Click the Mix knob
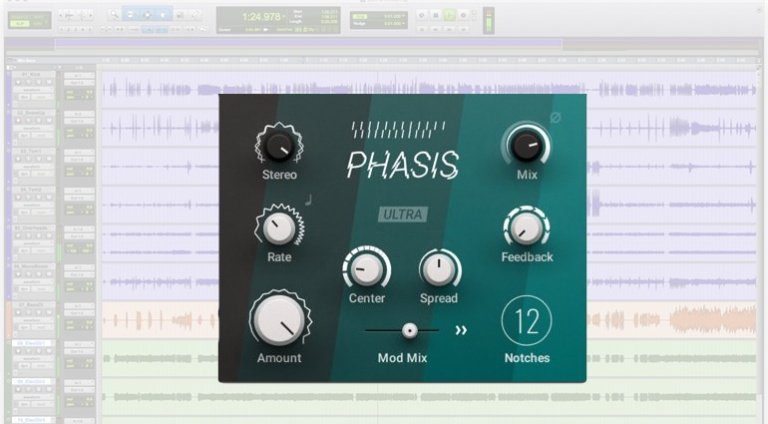This screenshot has width=768, height=424. [x=526, y=145]
